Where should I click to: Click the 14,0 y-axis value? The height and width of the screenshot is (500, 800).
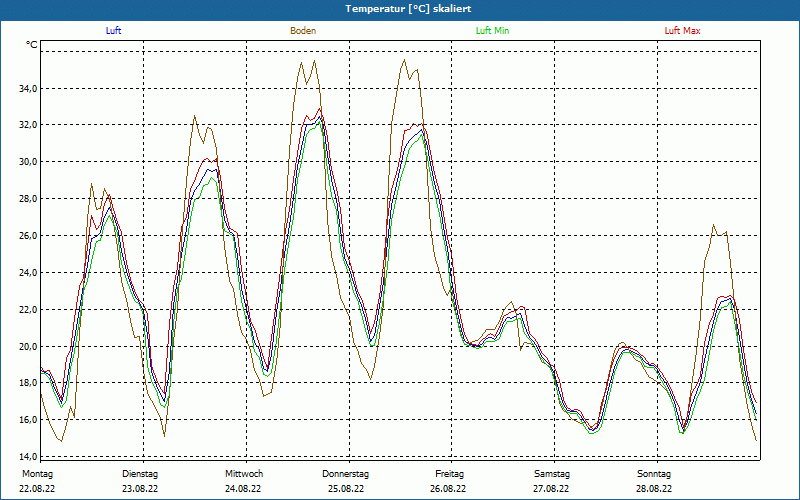click(x=29, y=456)
